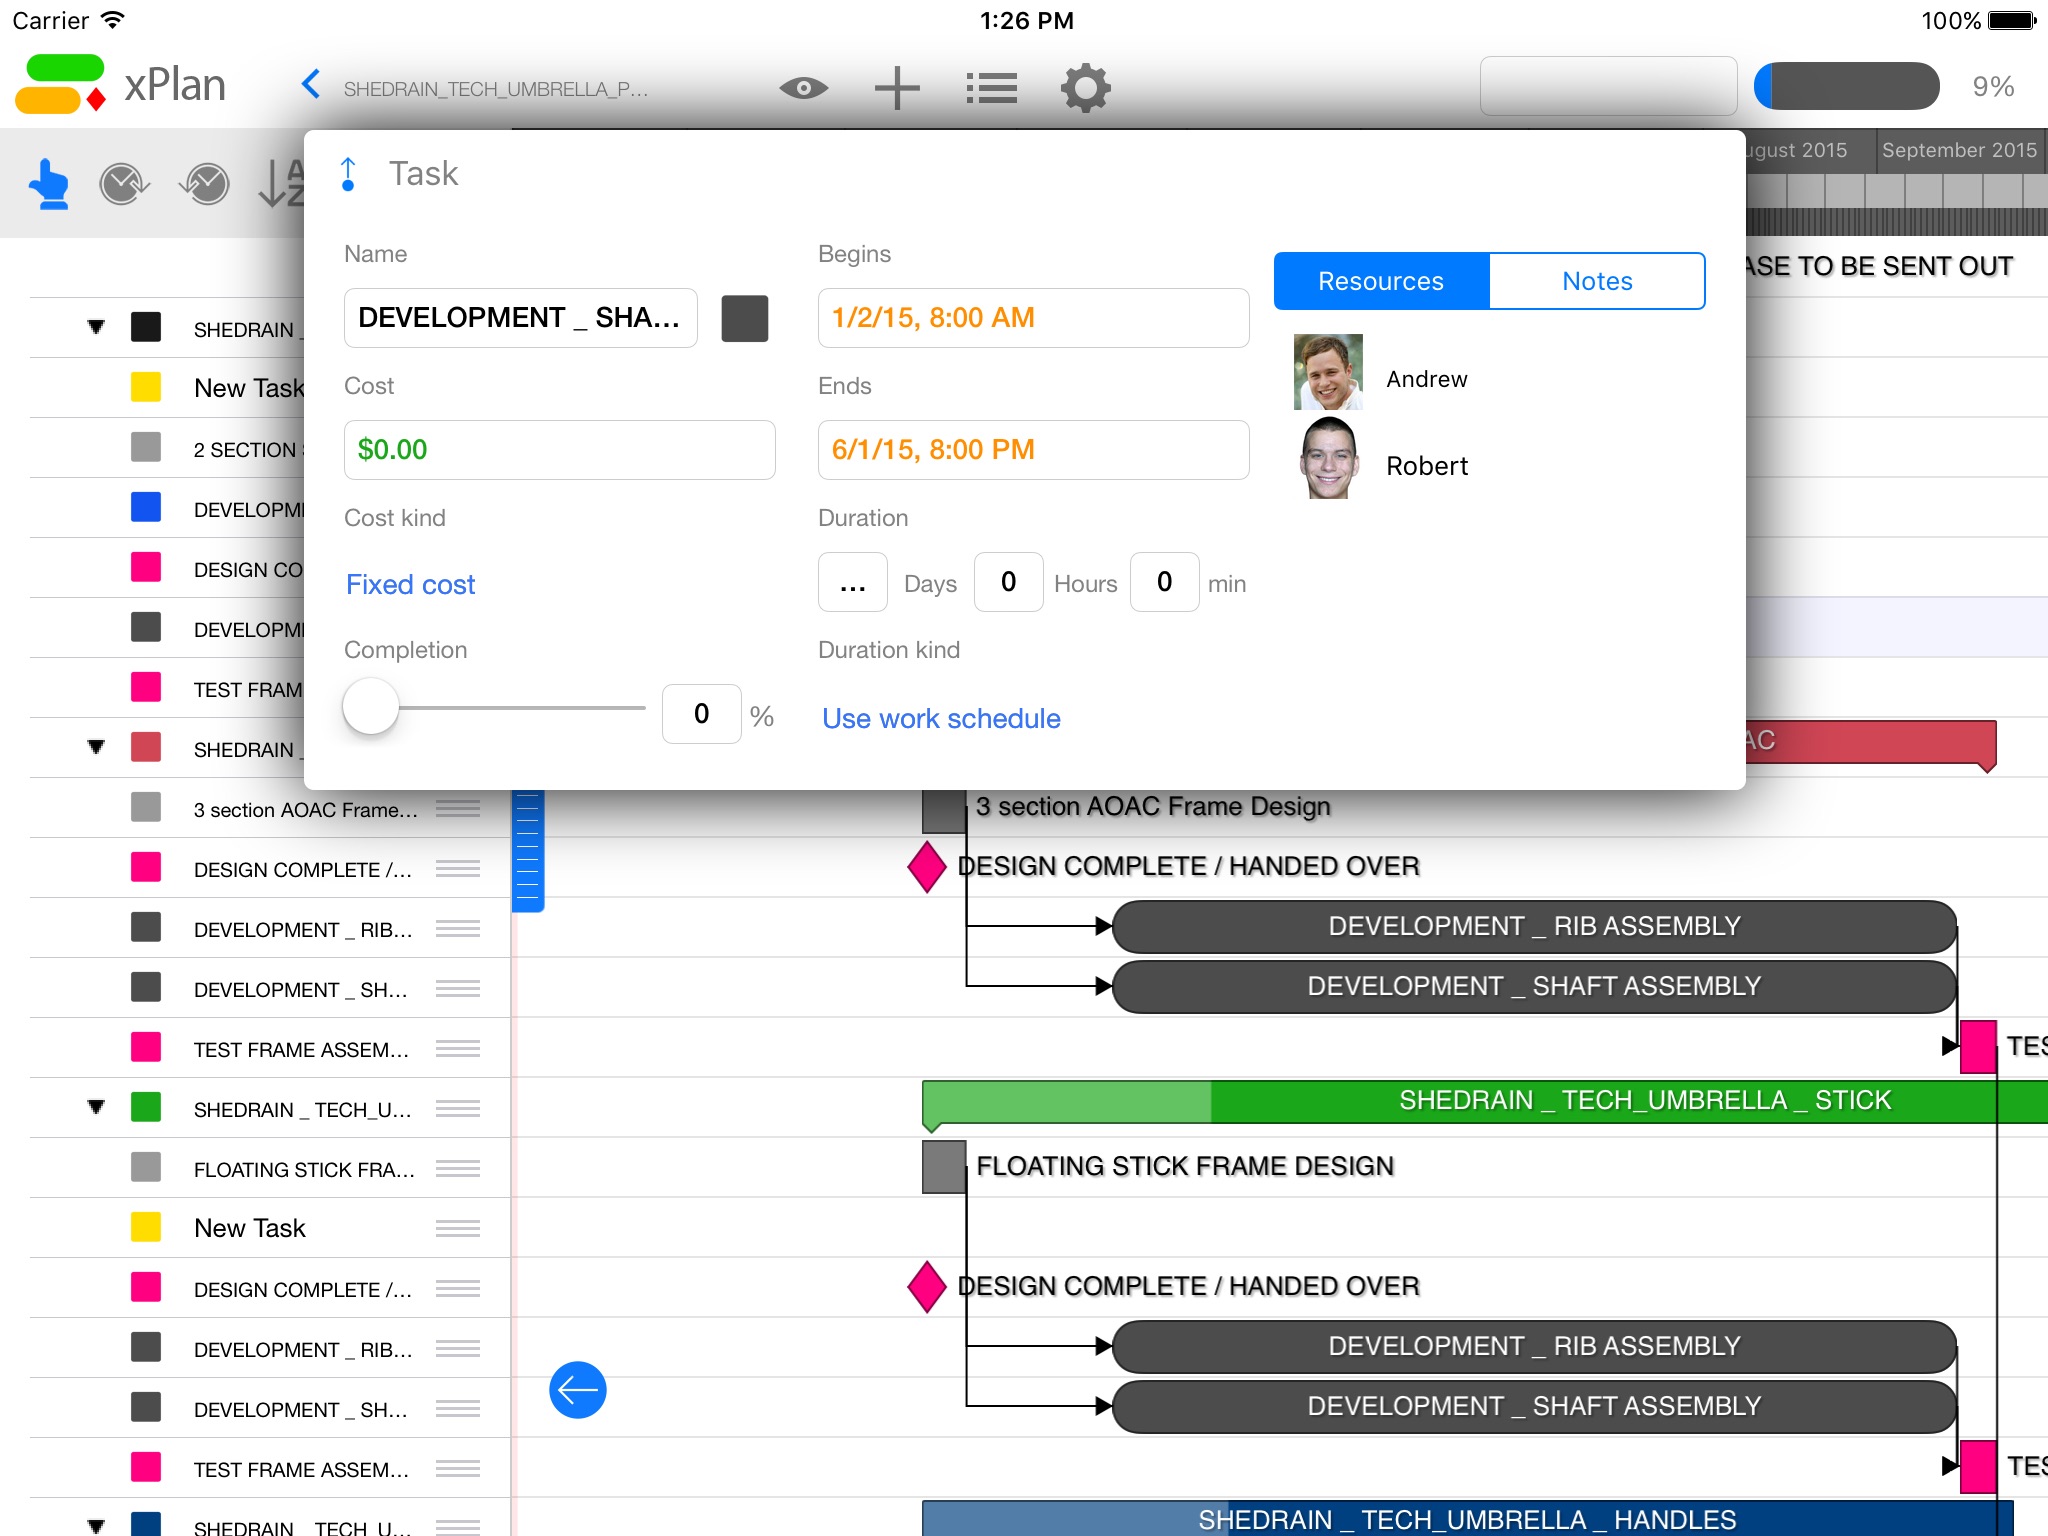
Task: Change the Begins date 1/2/15
Action: tap(1033, 318)
